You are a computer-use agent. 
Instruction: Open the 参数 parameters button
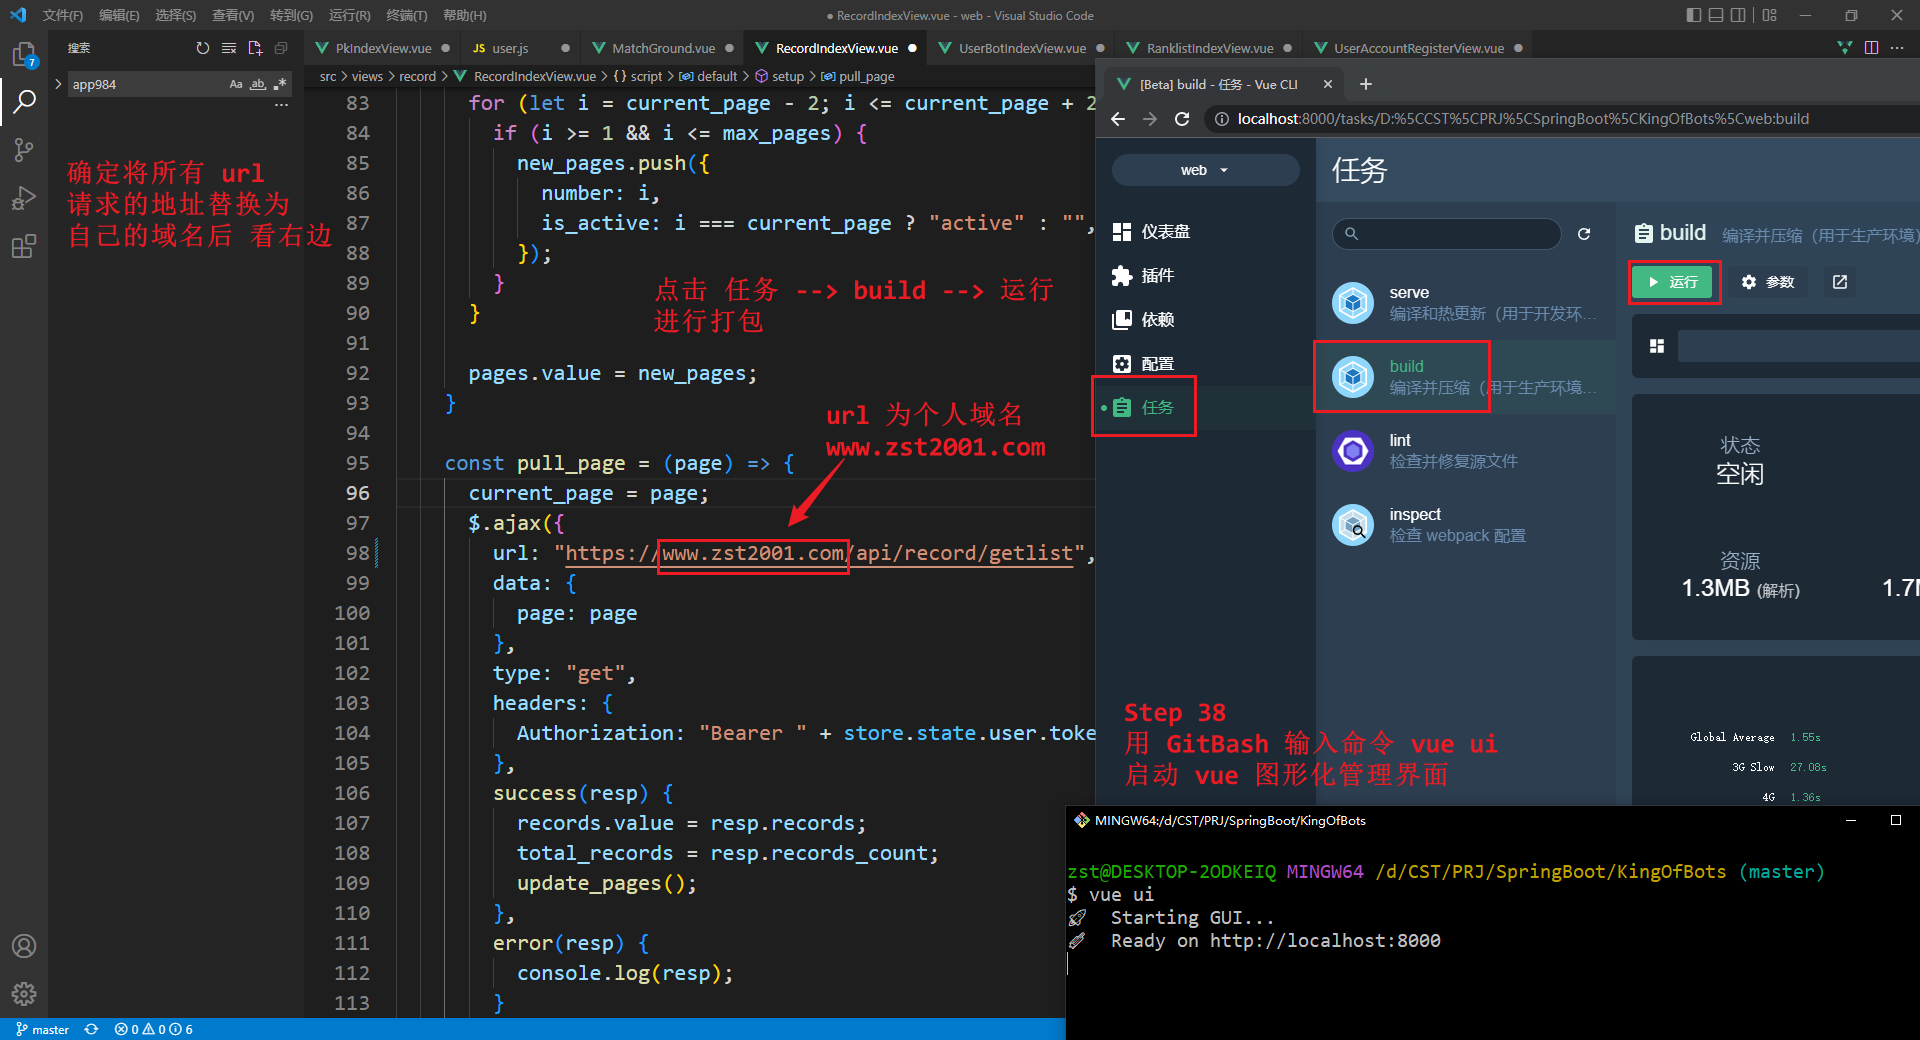coord(1768,282)
